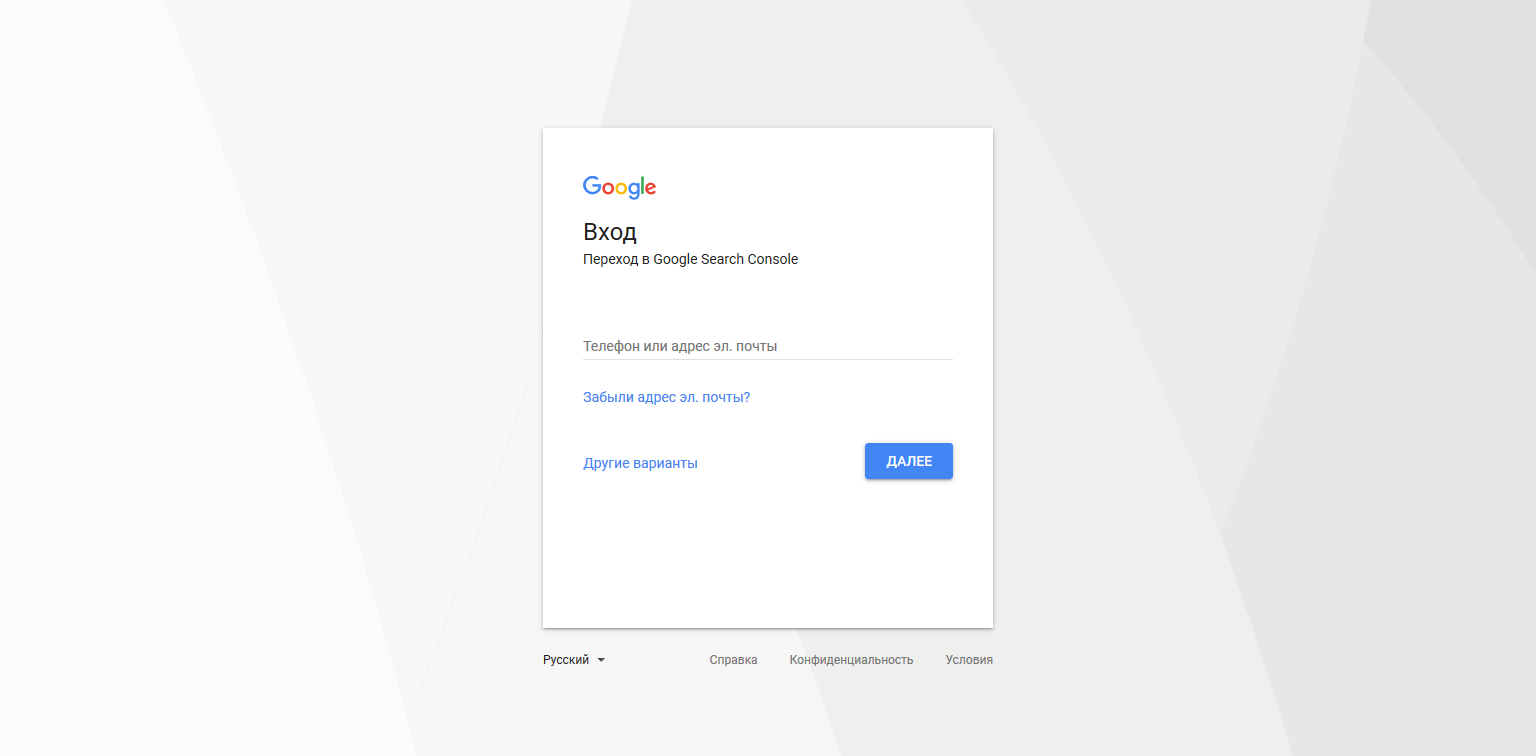Expand the Другие варианты options
The height and width of the screenshot is (756, 1536).
coord(640,463)
